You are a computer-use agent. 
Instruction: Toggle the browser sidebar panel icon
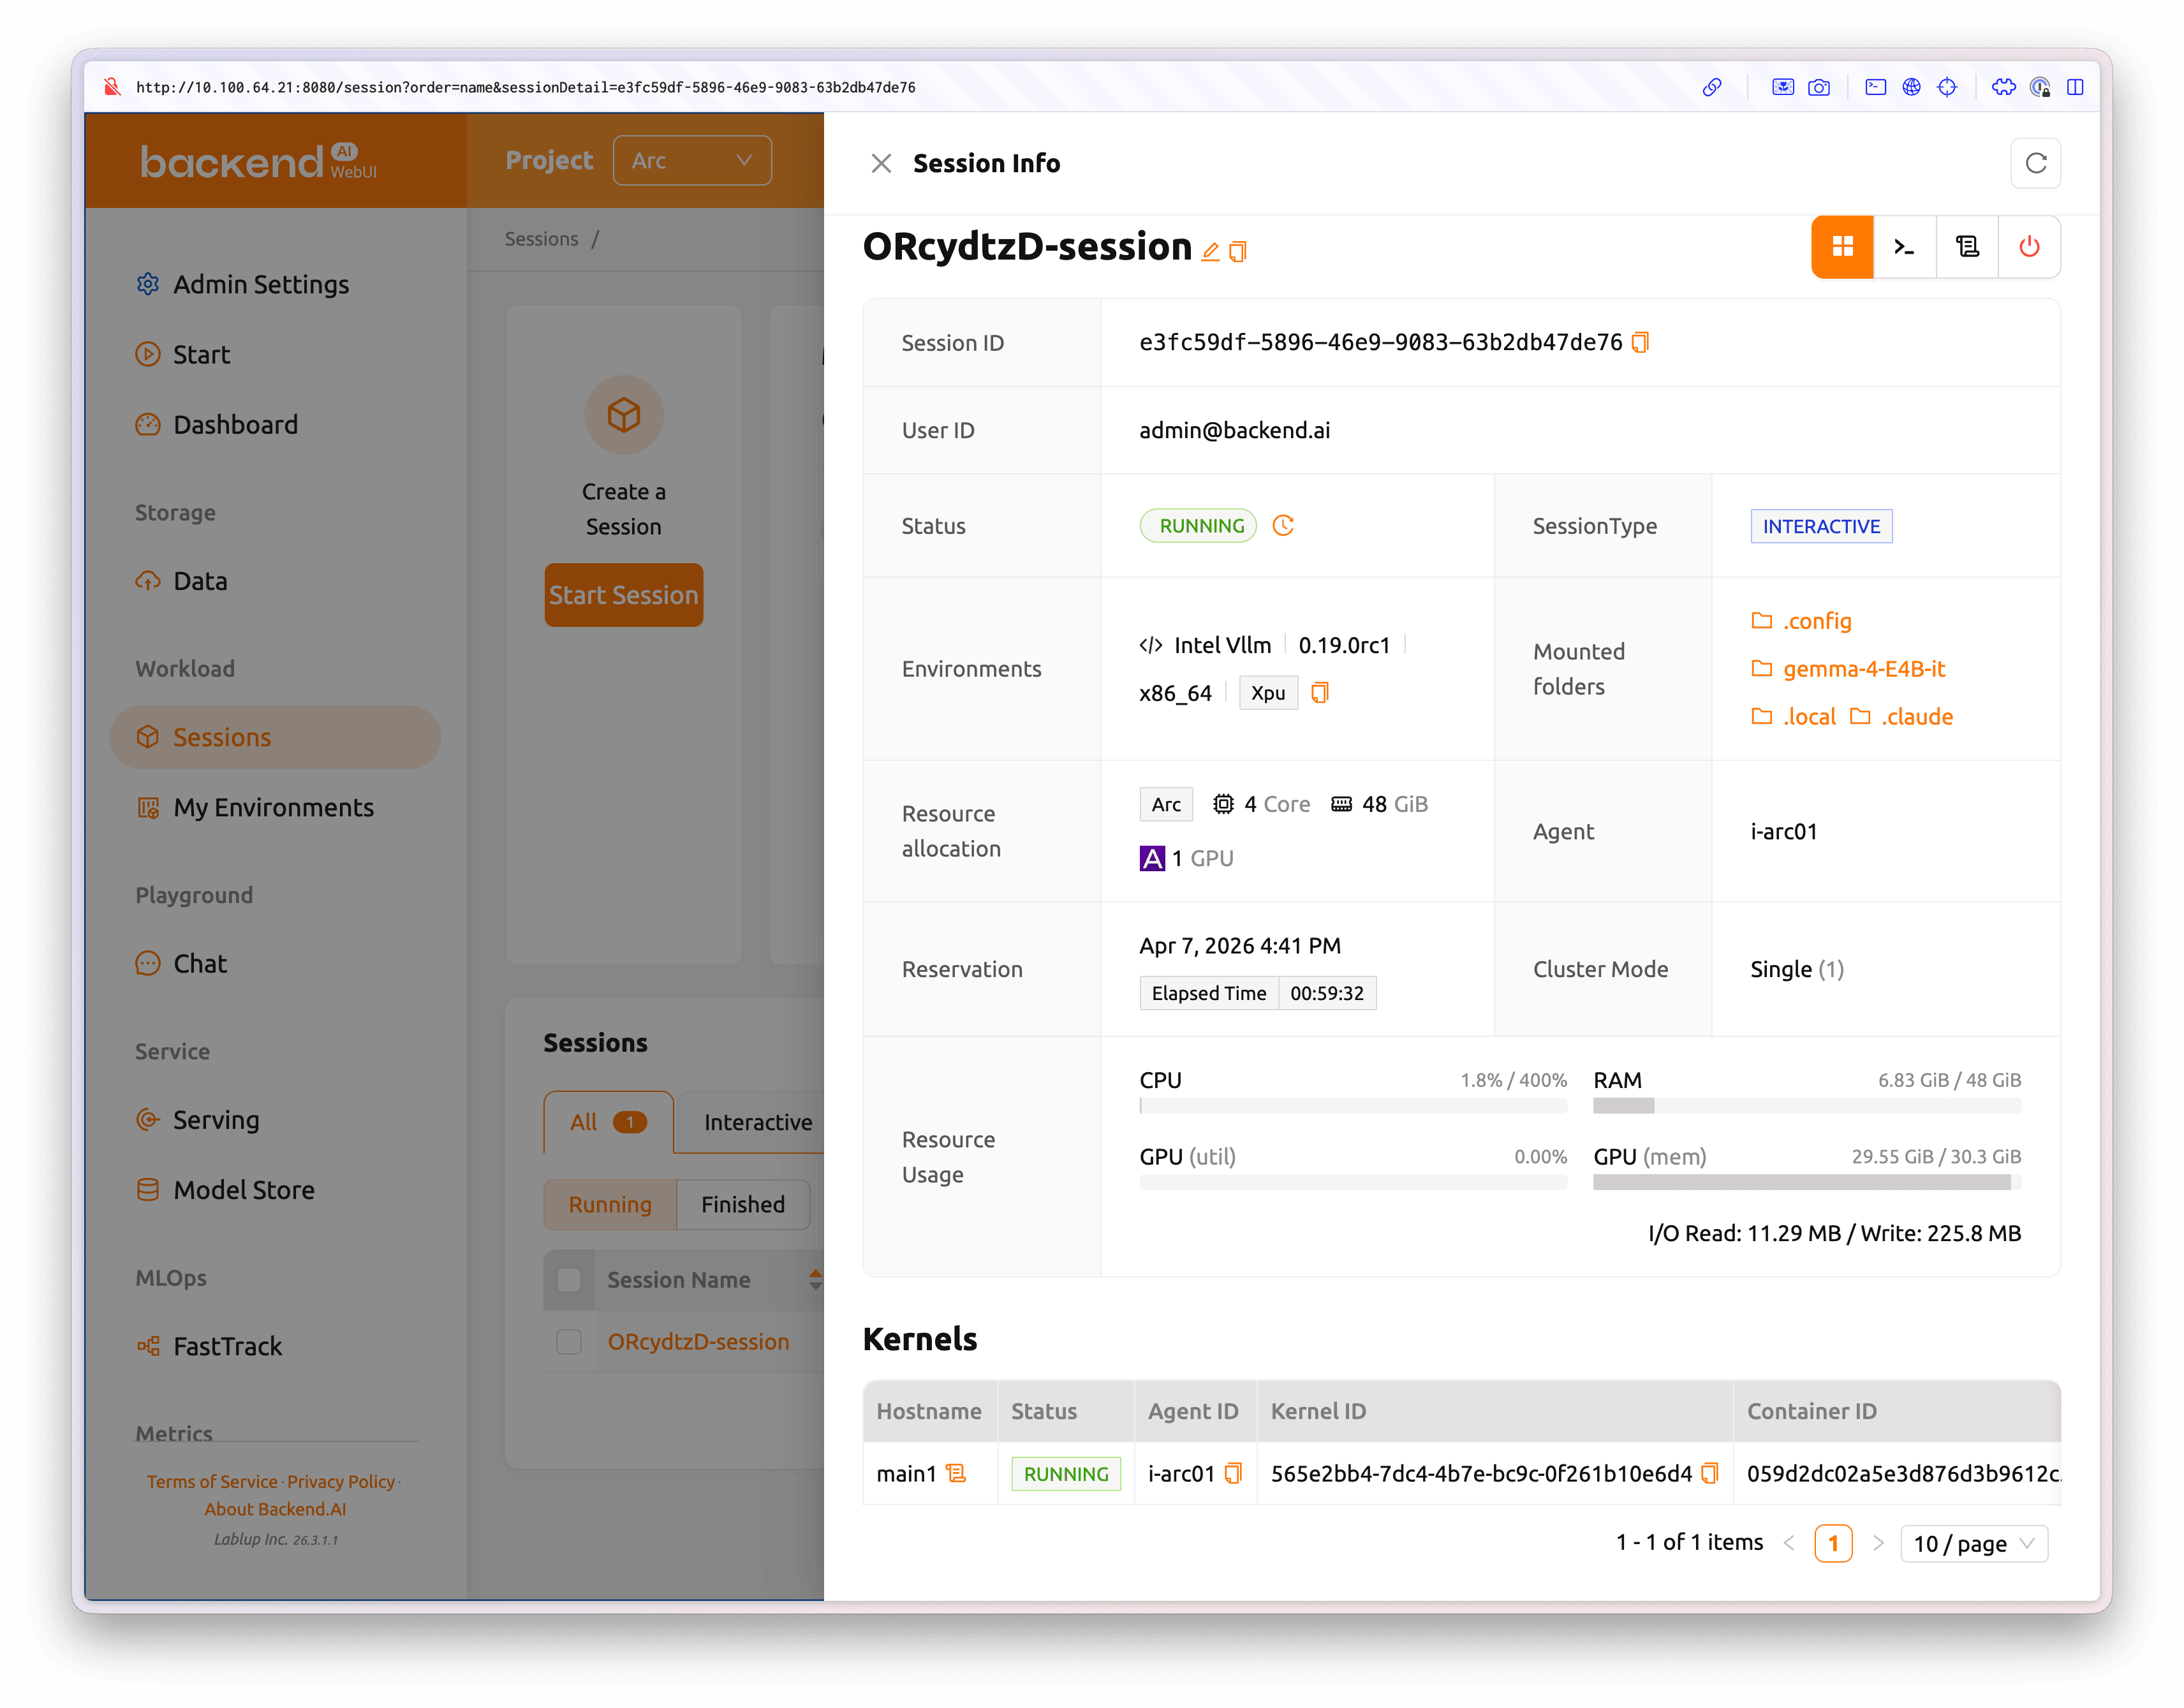pyautogui.click(x=2075, y=87)
